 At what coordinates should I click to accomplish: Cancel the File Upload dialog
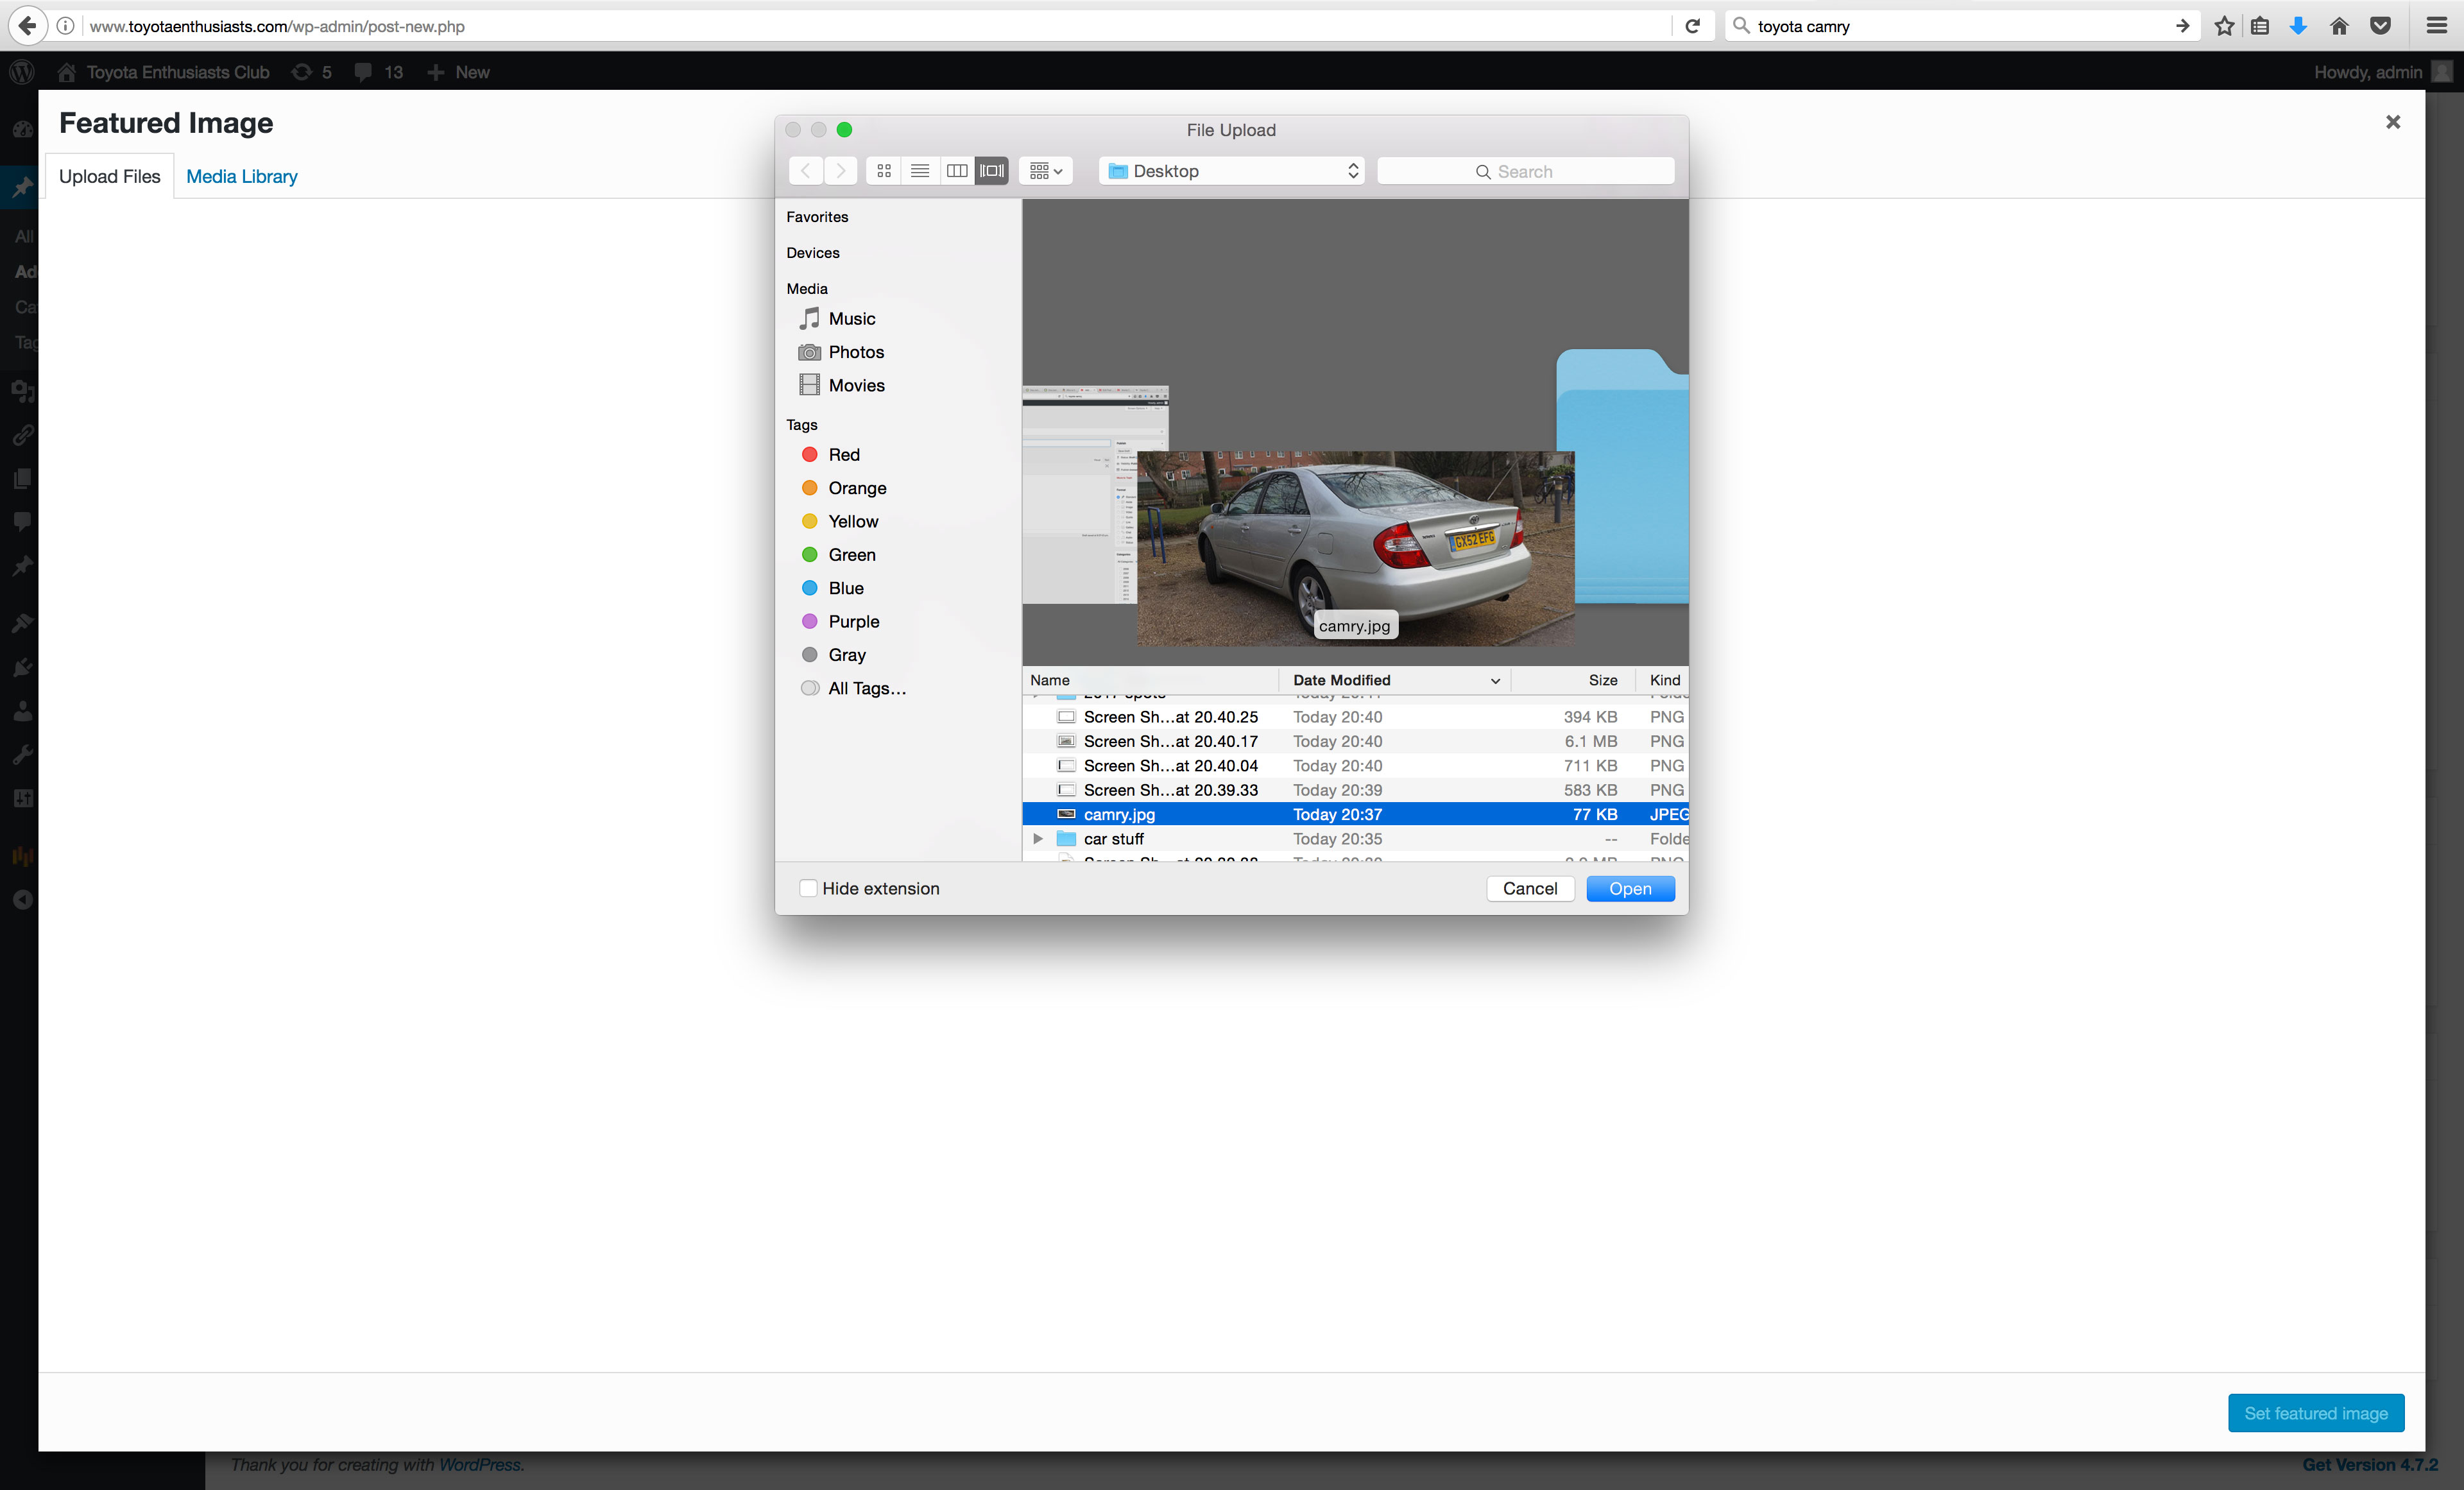coord(1529,888)
